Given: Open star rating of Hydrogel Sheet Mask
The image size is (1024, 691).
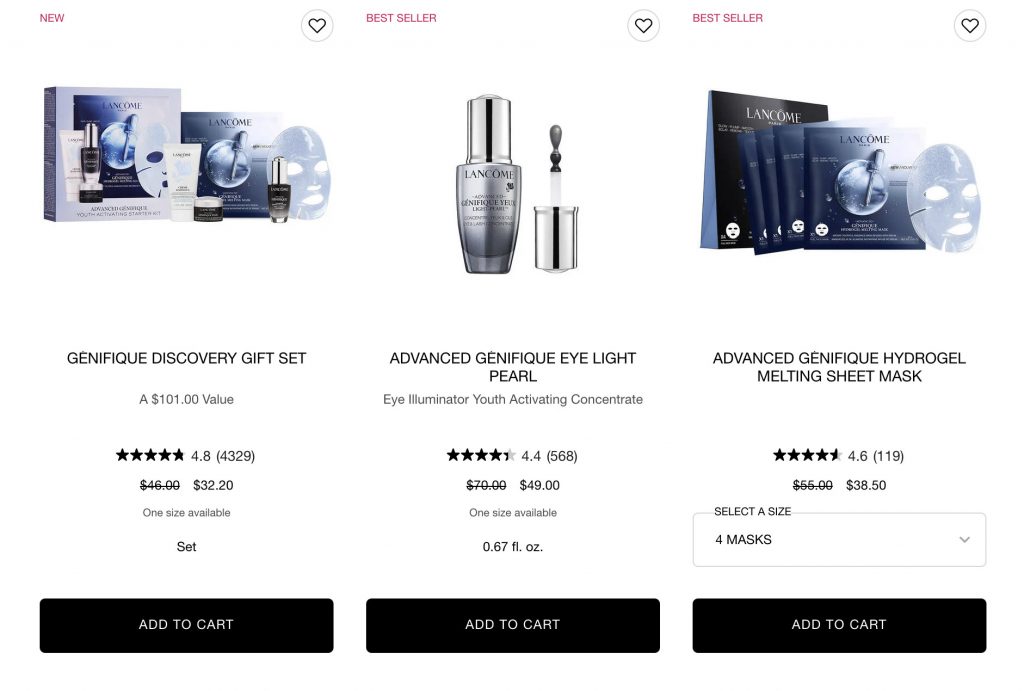Looking at the screenshot, I should 807,455.
